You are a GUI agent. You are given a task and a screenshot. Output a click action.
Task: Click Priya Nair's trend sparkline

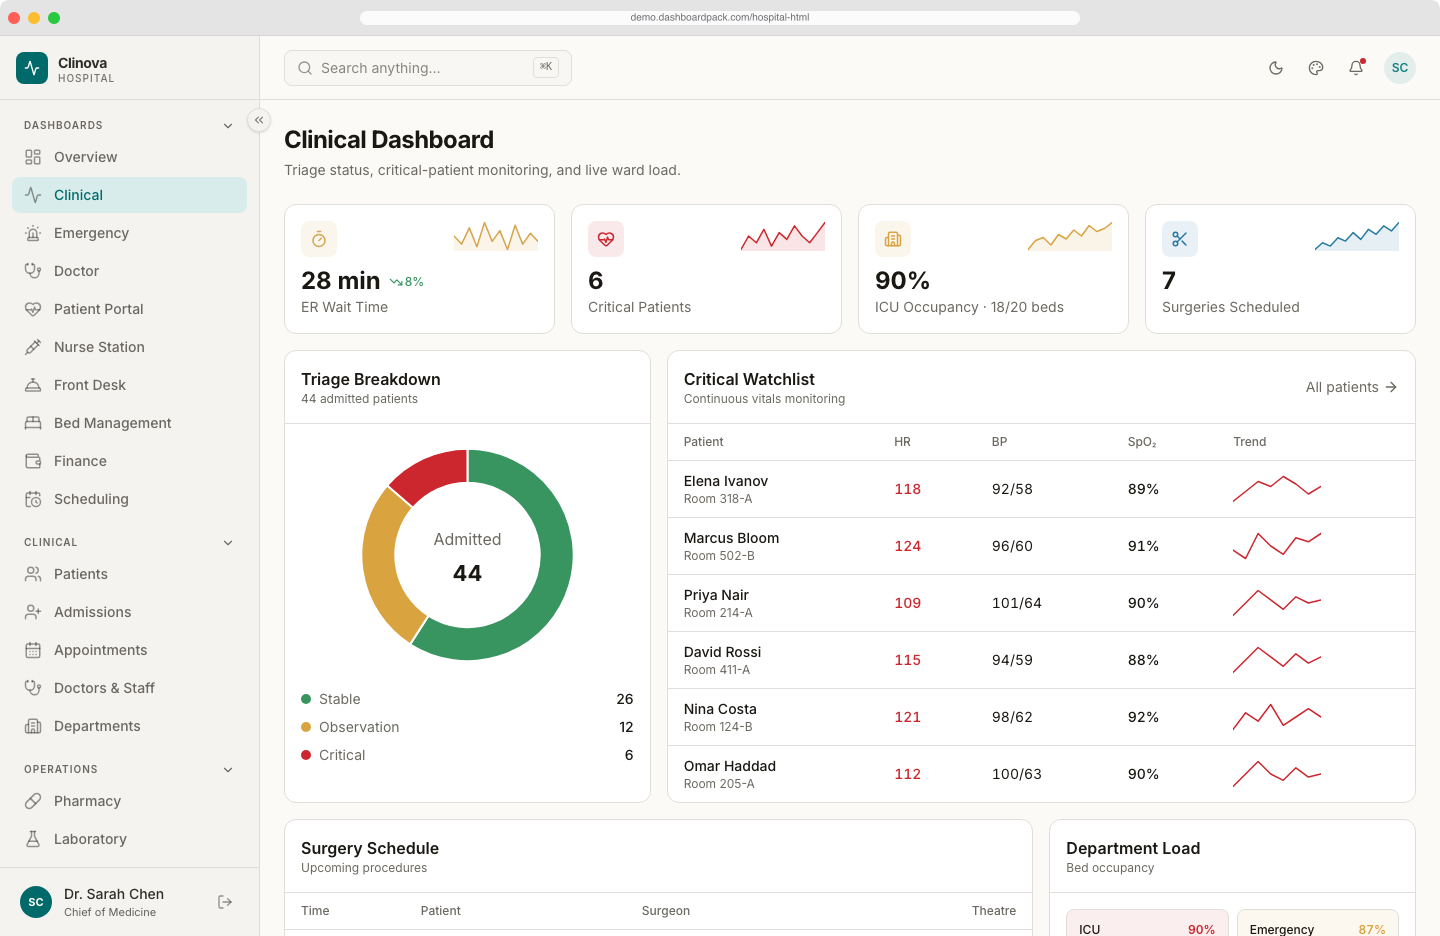(1277, 603)
